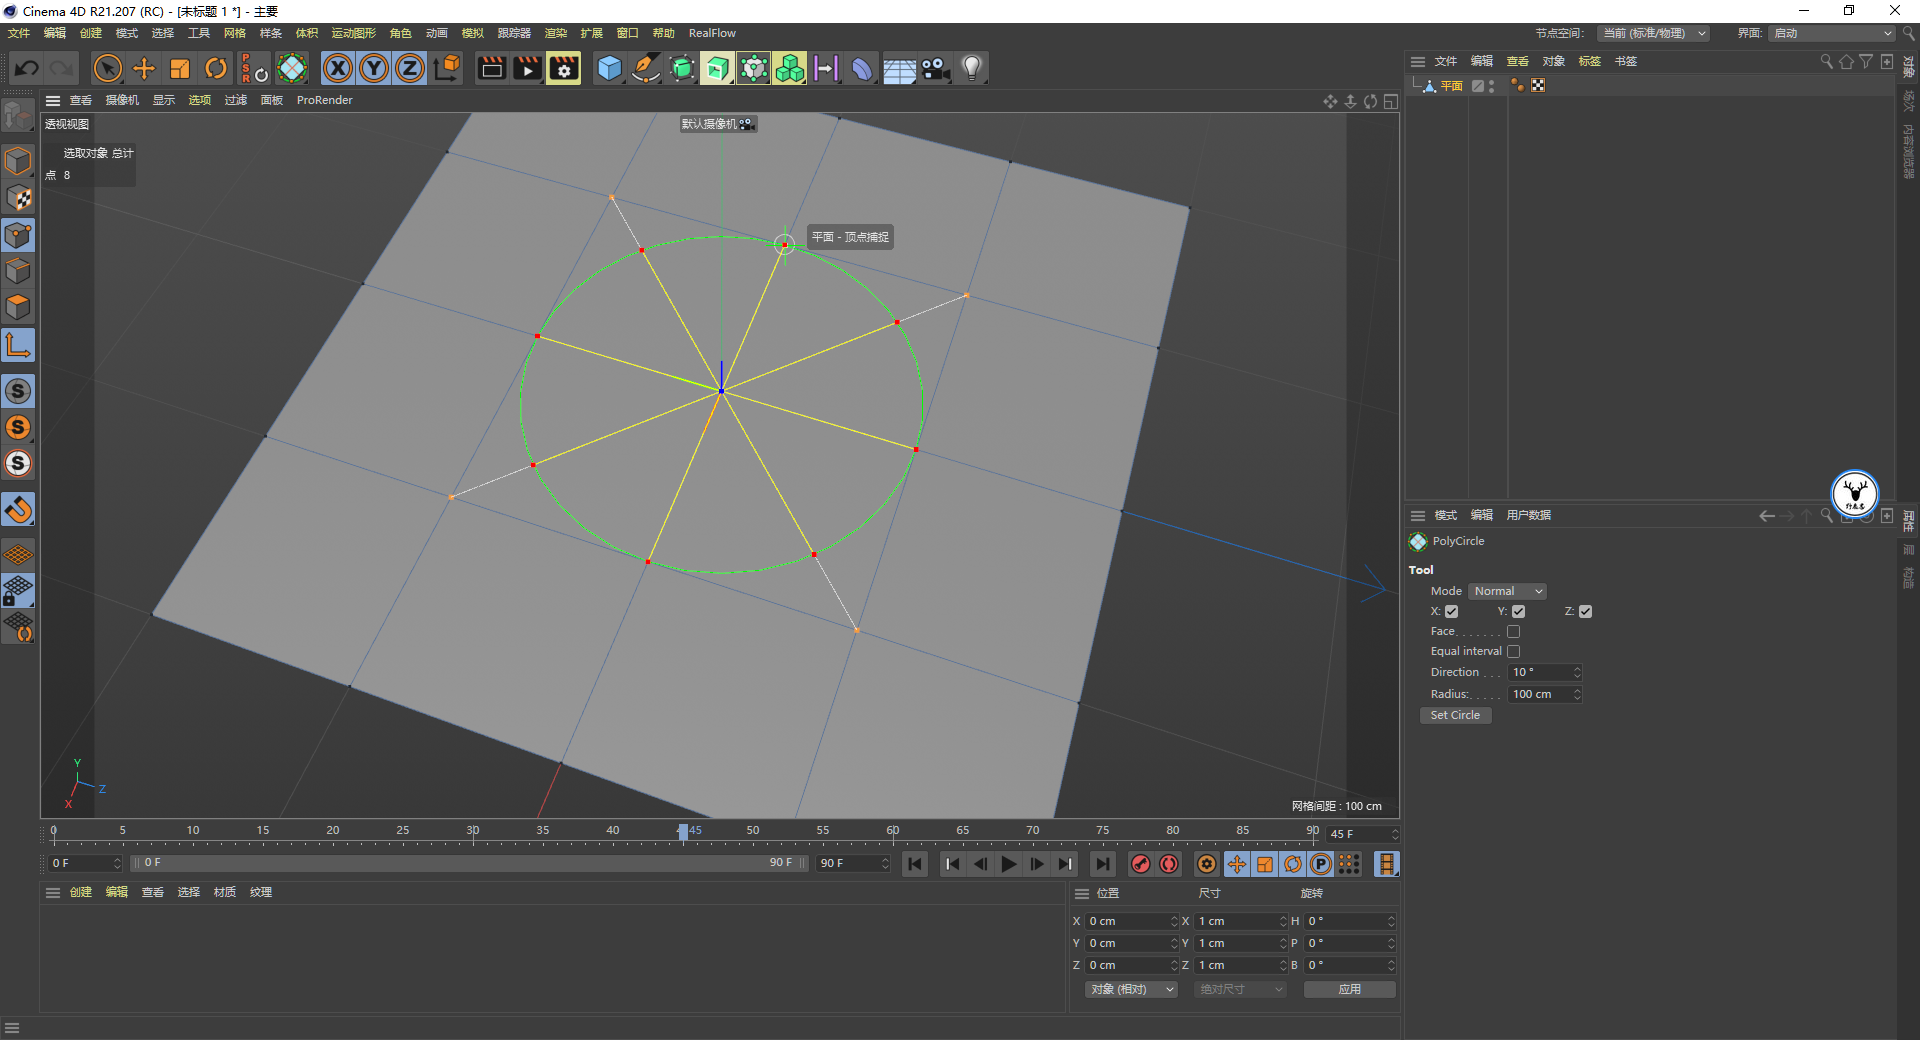Screen dimensions: 1920x1040
Task: Play the animation forward
Action: coord(1009,864)
